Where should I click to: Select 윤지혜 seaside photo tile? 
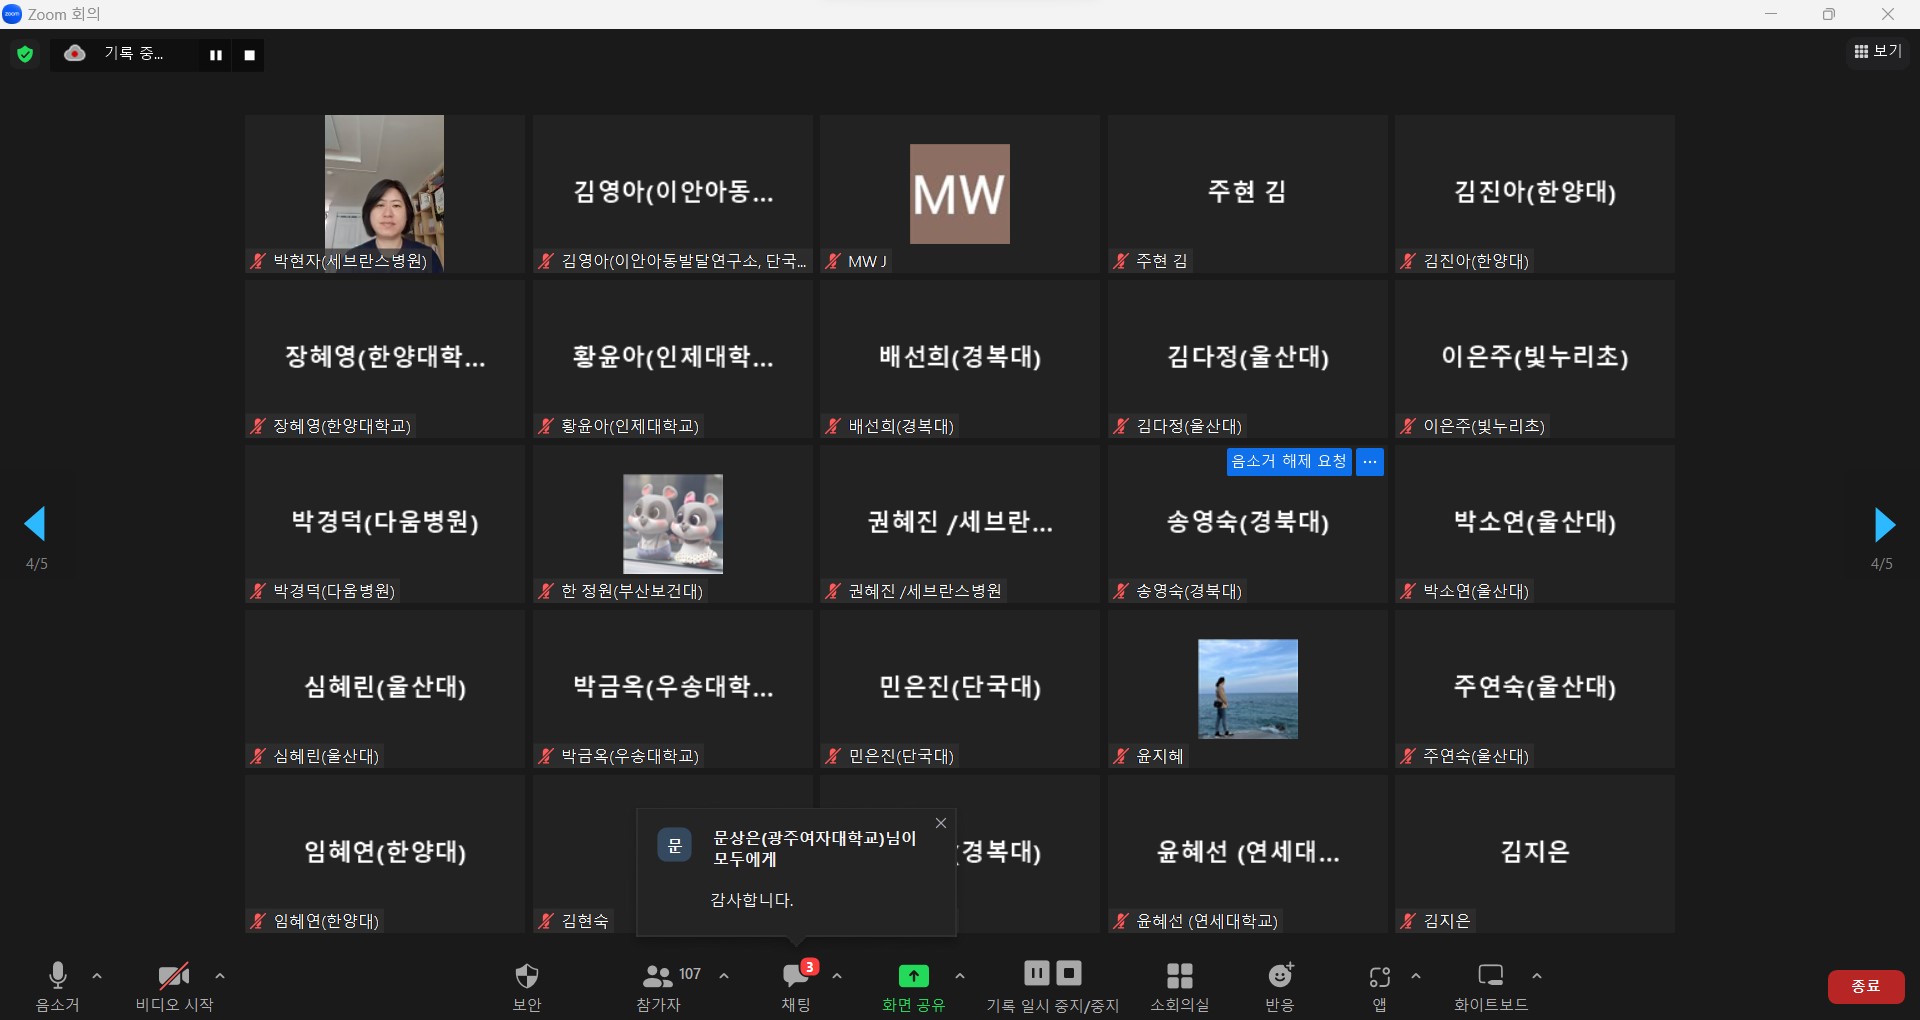tap(1248, 689)
